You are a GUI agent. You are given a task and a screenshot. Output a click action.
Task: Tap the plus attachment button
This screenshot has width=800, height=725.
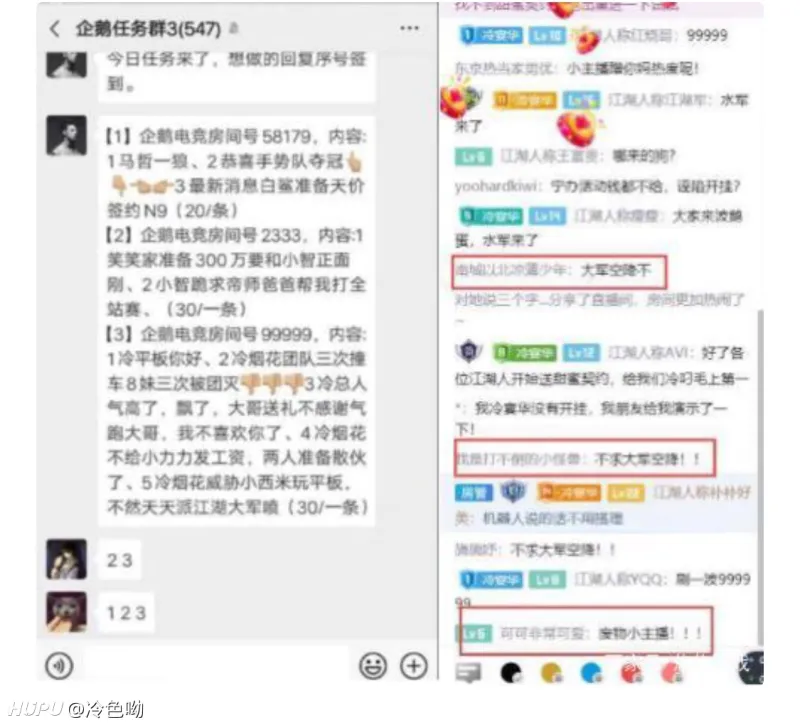pyautogui.click(x=413, y=665)
